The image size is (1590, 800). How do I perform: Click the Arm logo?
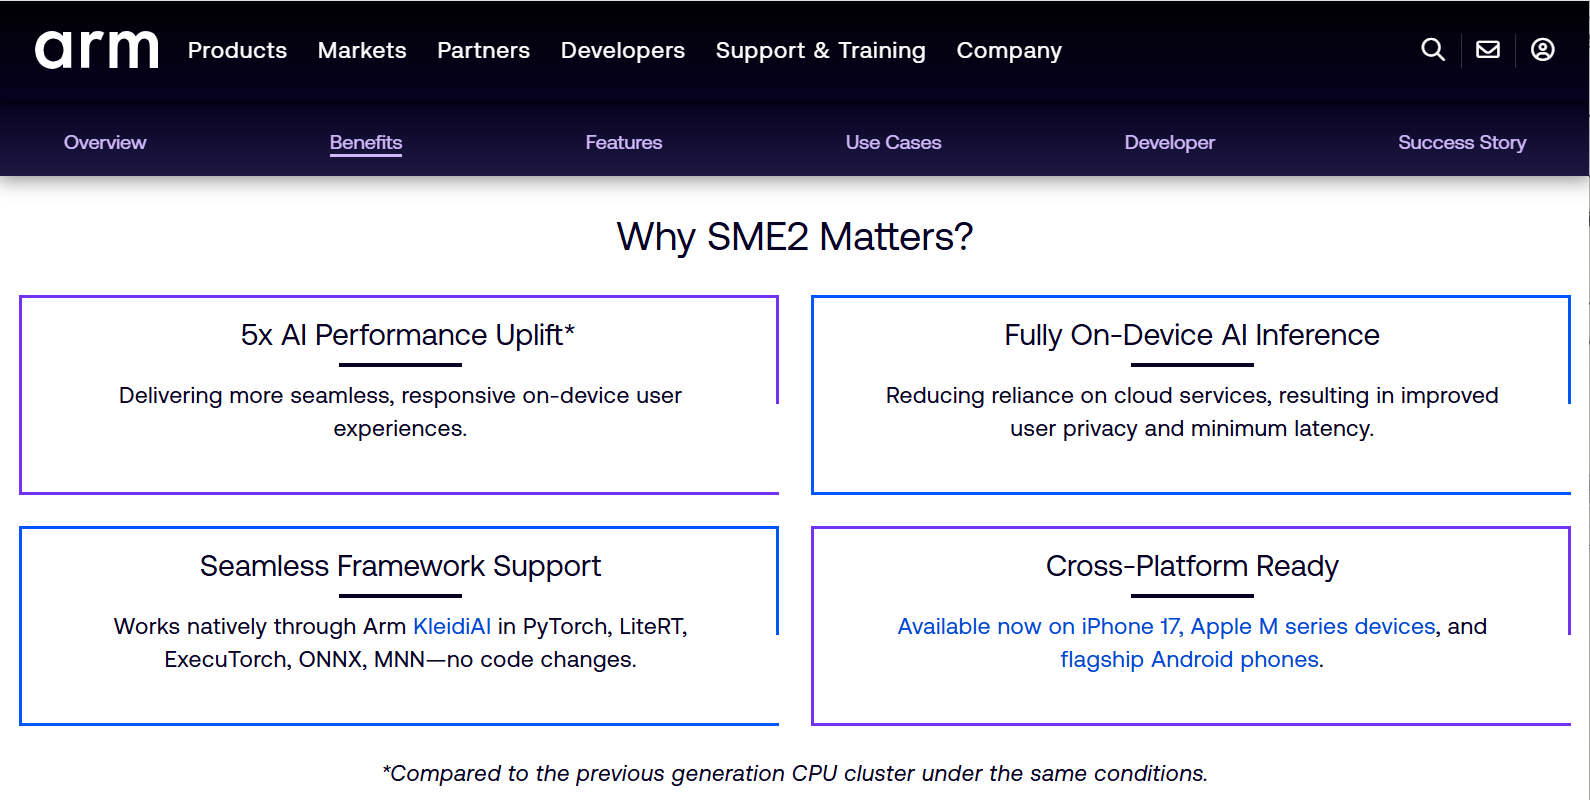coord(97,49)
